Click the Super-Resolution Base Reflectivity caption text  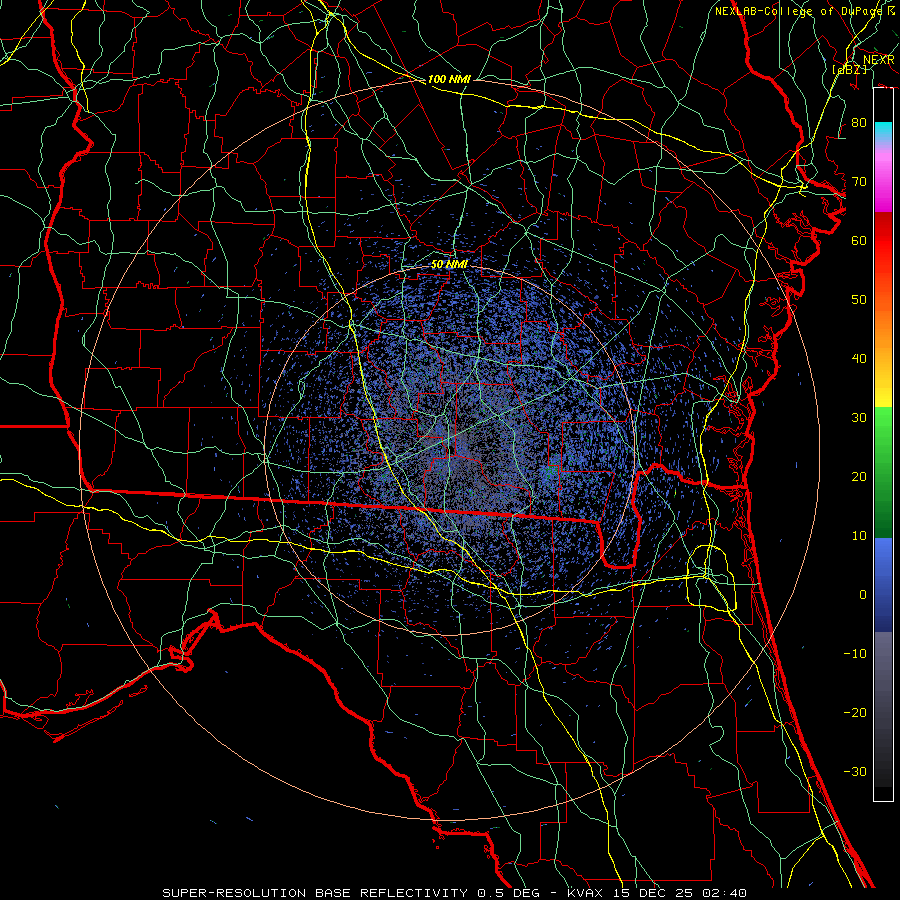455,893
